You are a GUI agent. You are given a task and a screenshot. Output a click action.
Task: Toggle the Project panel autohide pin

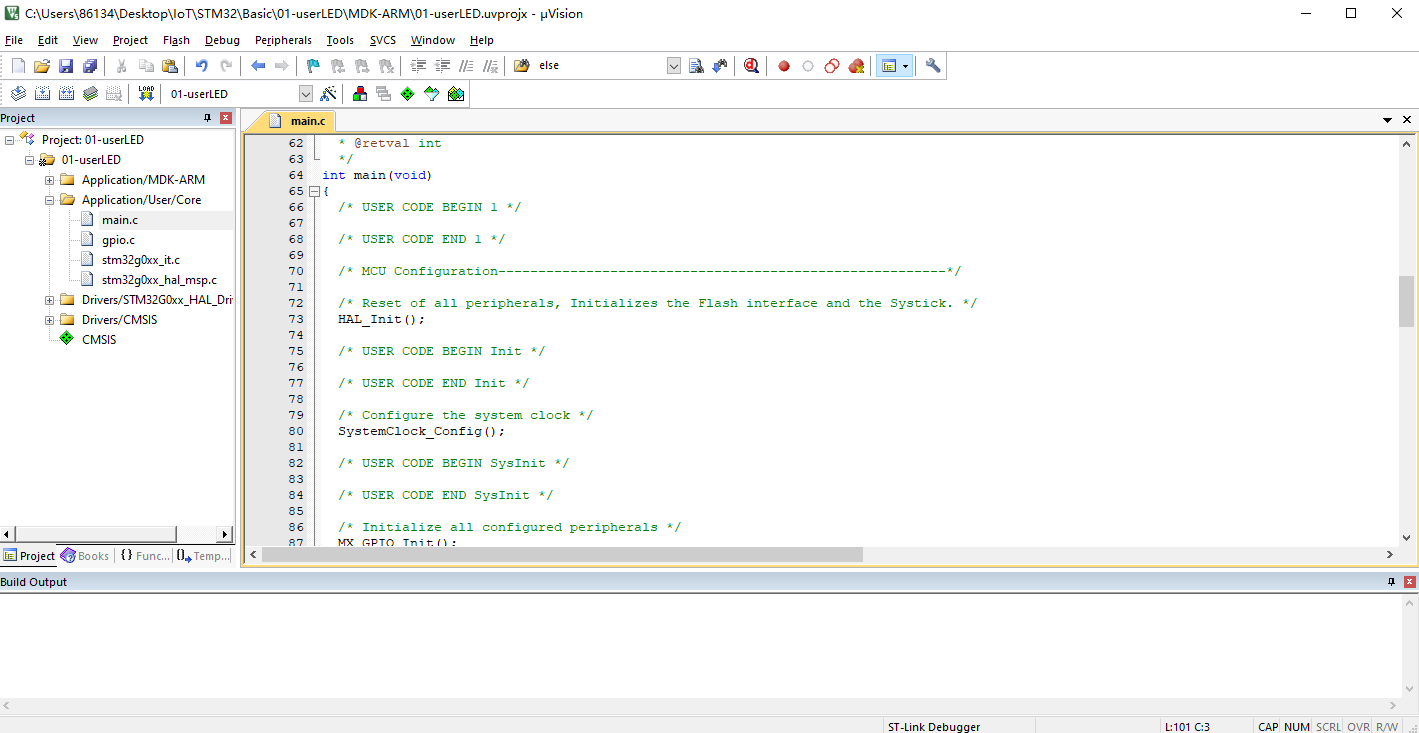[208, 118]
